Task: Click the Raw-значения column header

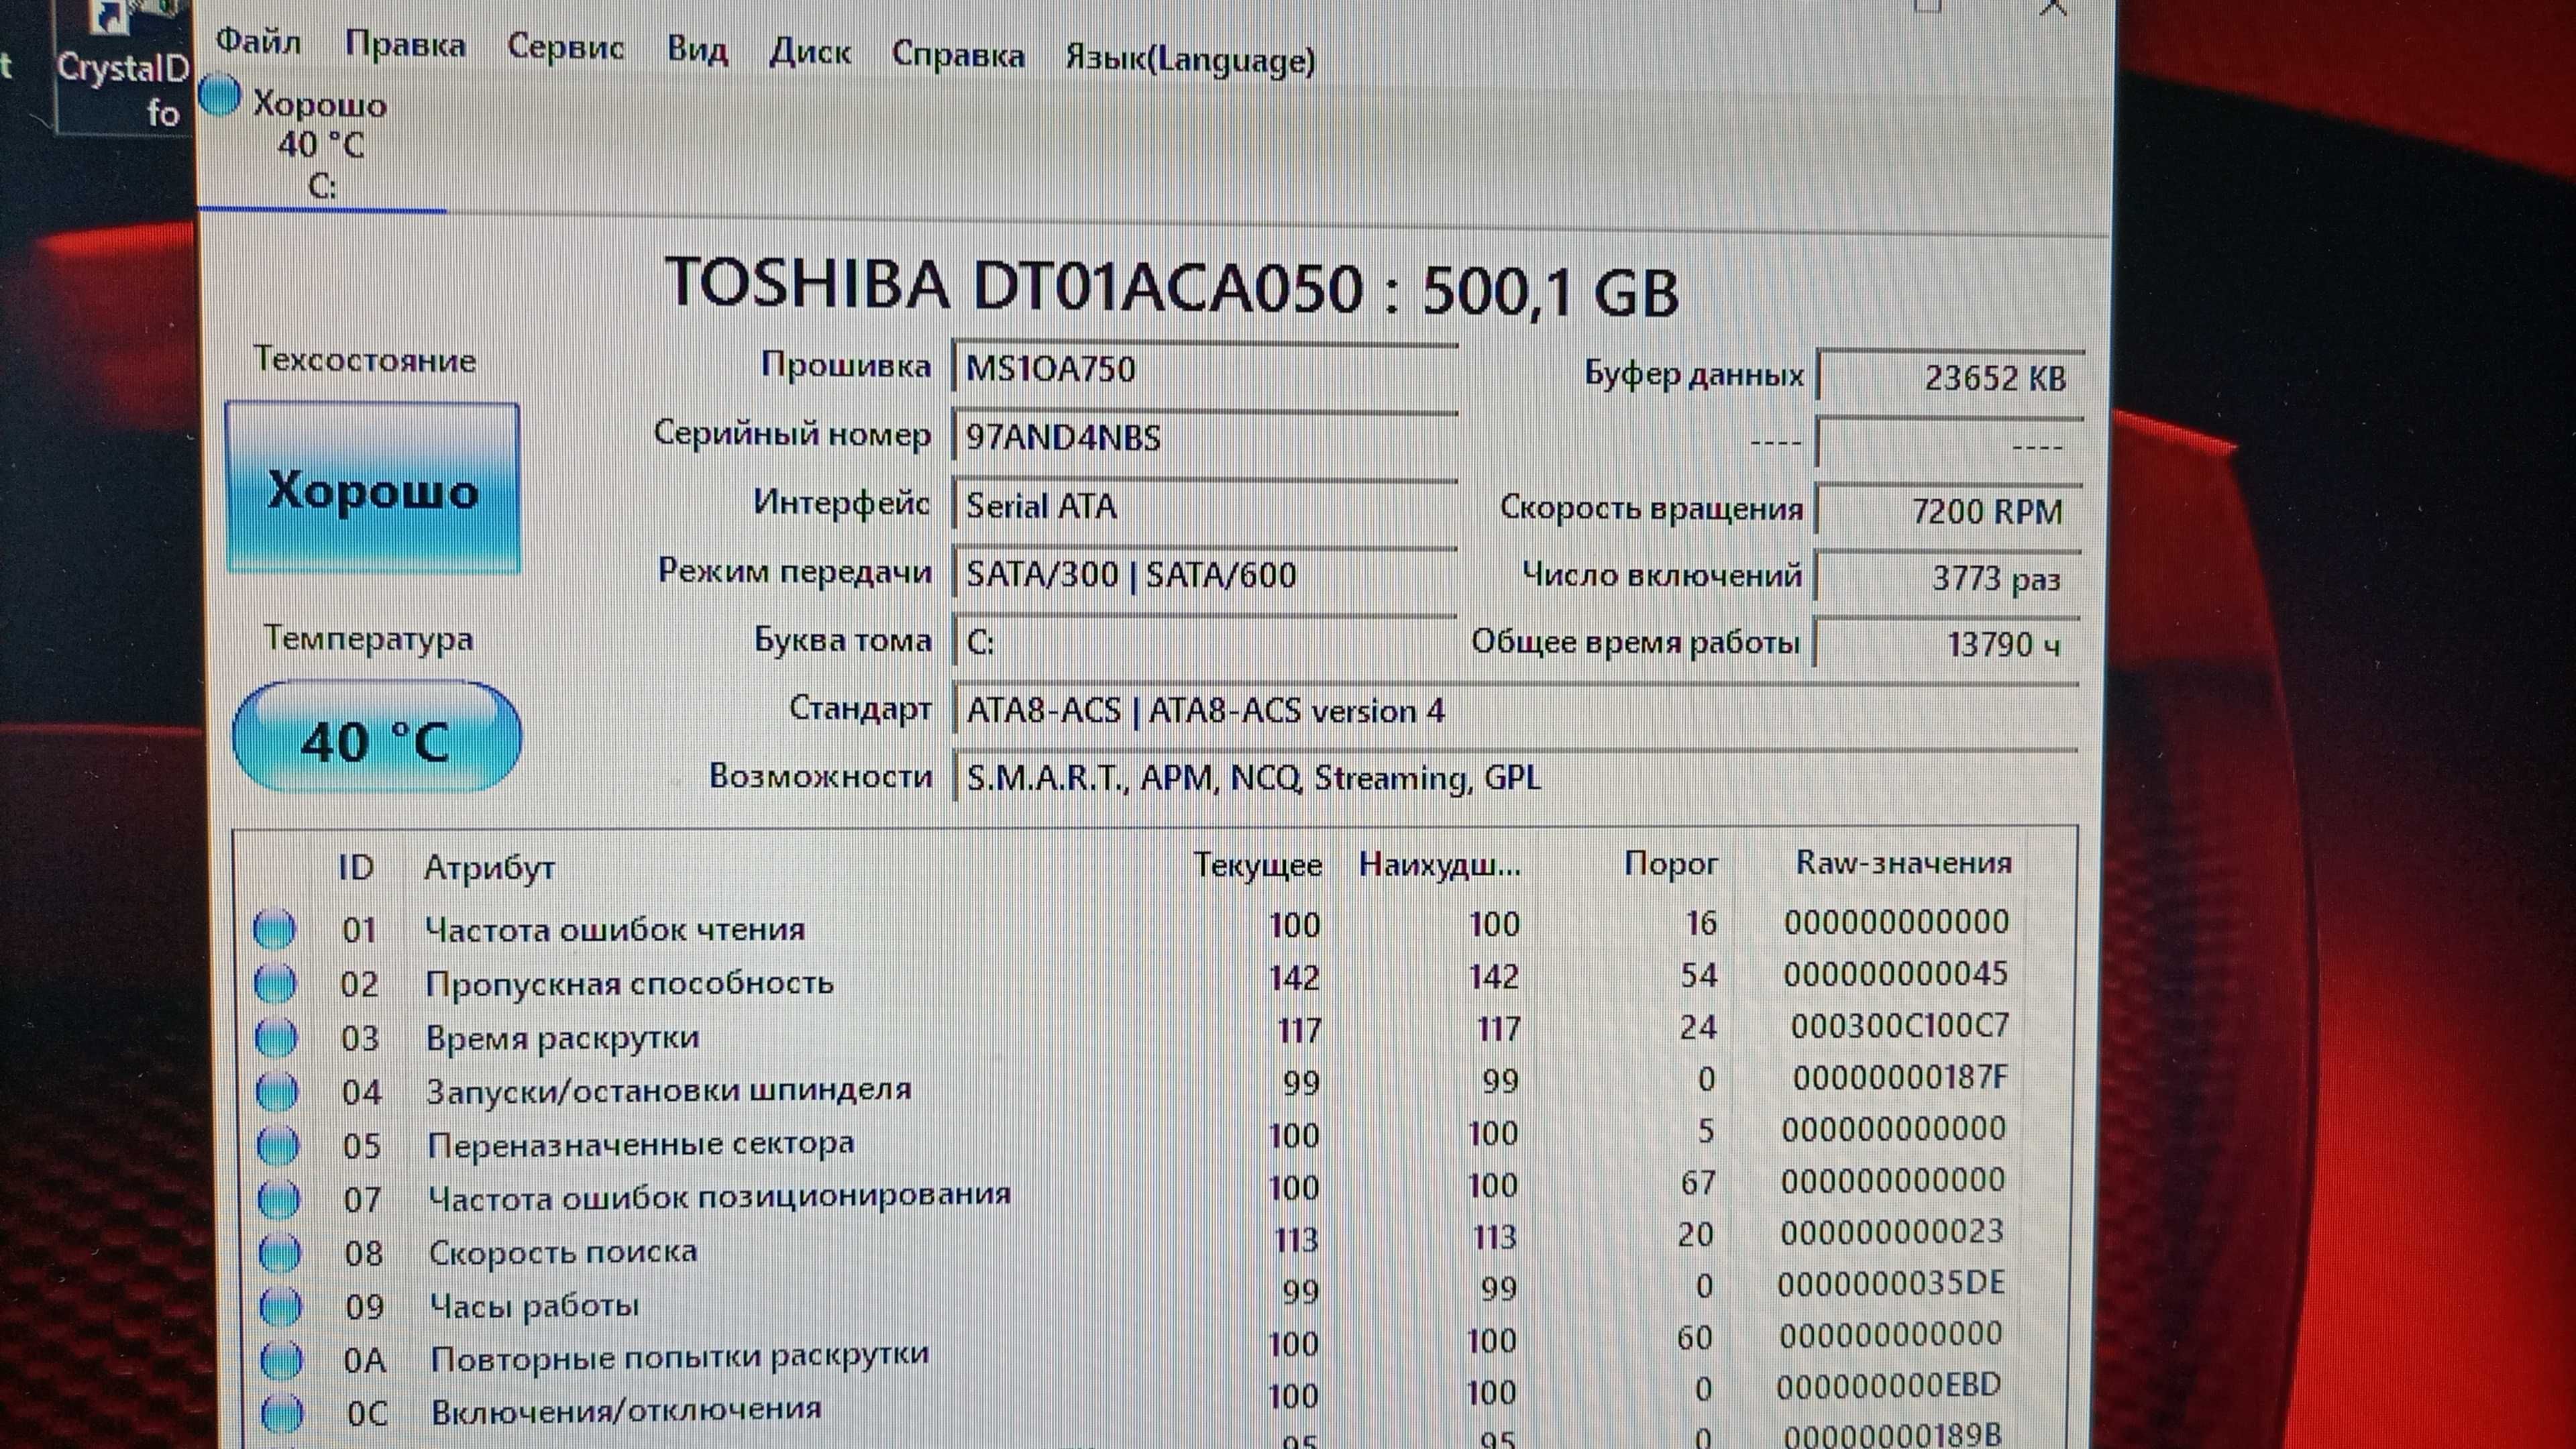Action: 1903,862
